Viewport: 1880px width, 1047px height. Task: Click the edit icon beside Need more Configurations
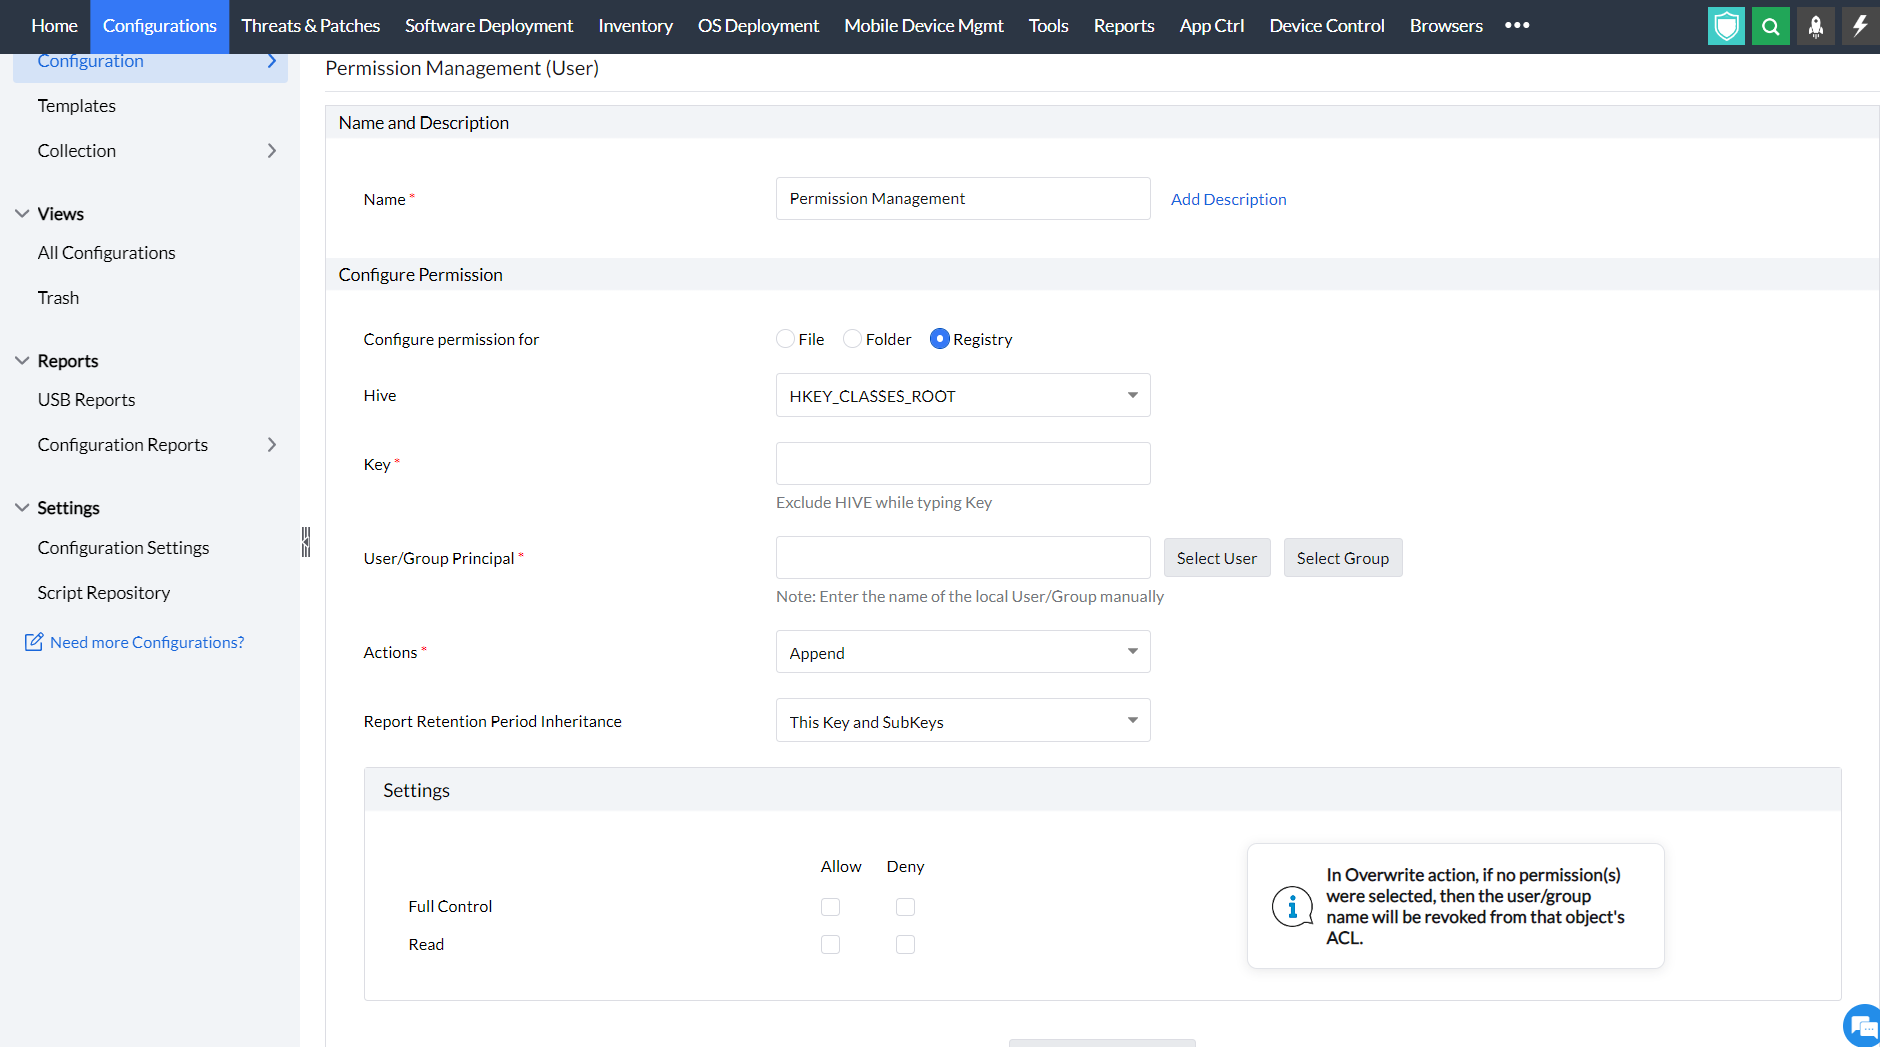tap(34, 642)
